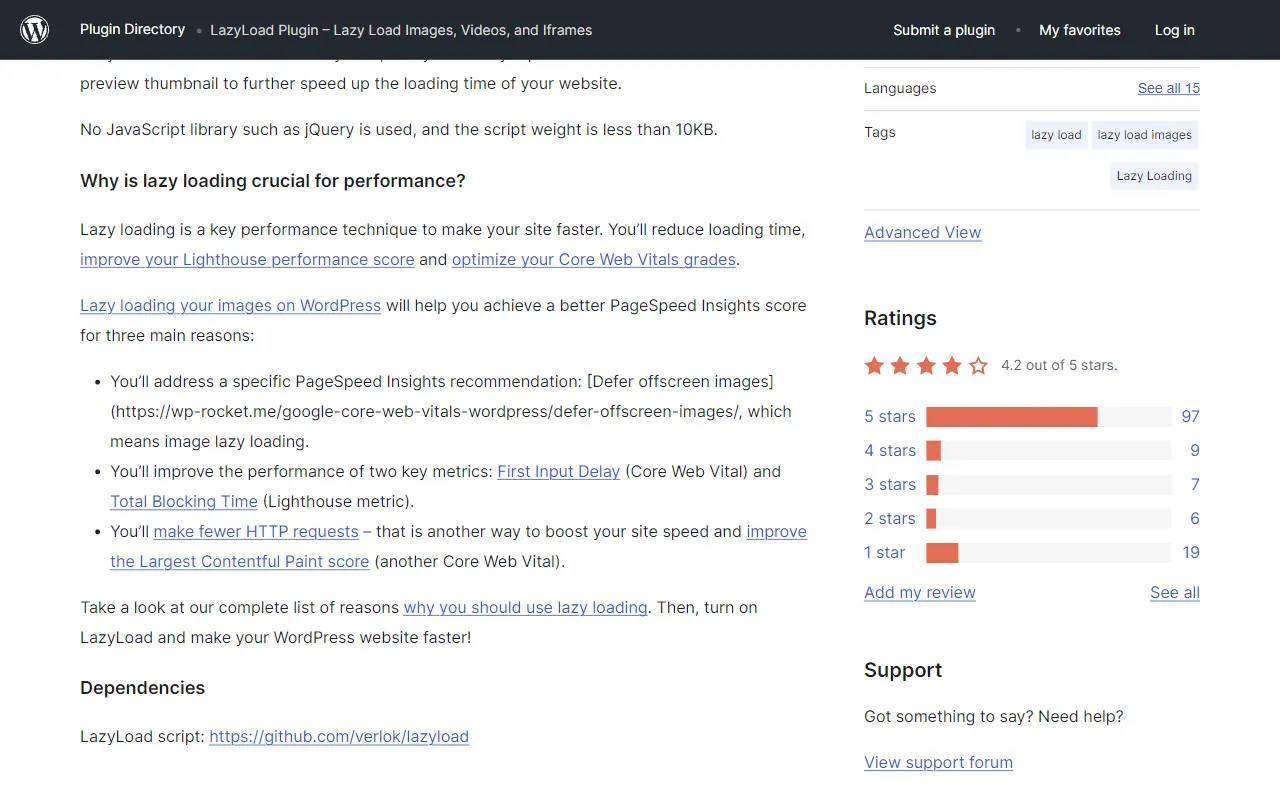Viewport: 1280px width, 800px height.
Task: Filter reviews by 1 star
Action: click(885, 552)
